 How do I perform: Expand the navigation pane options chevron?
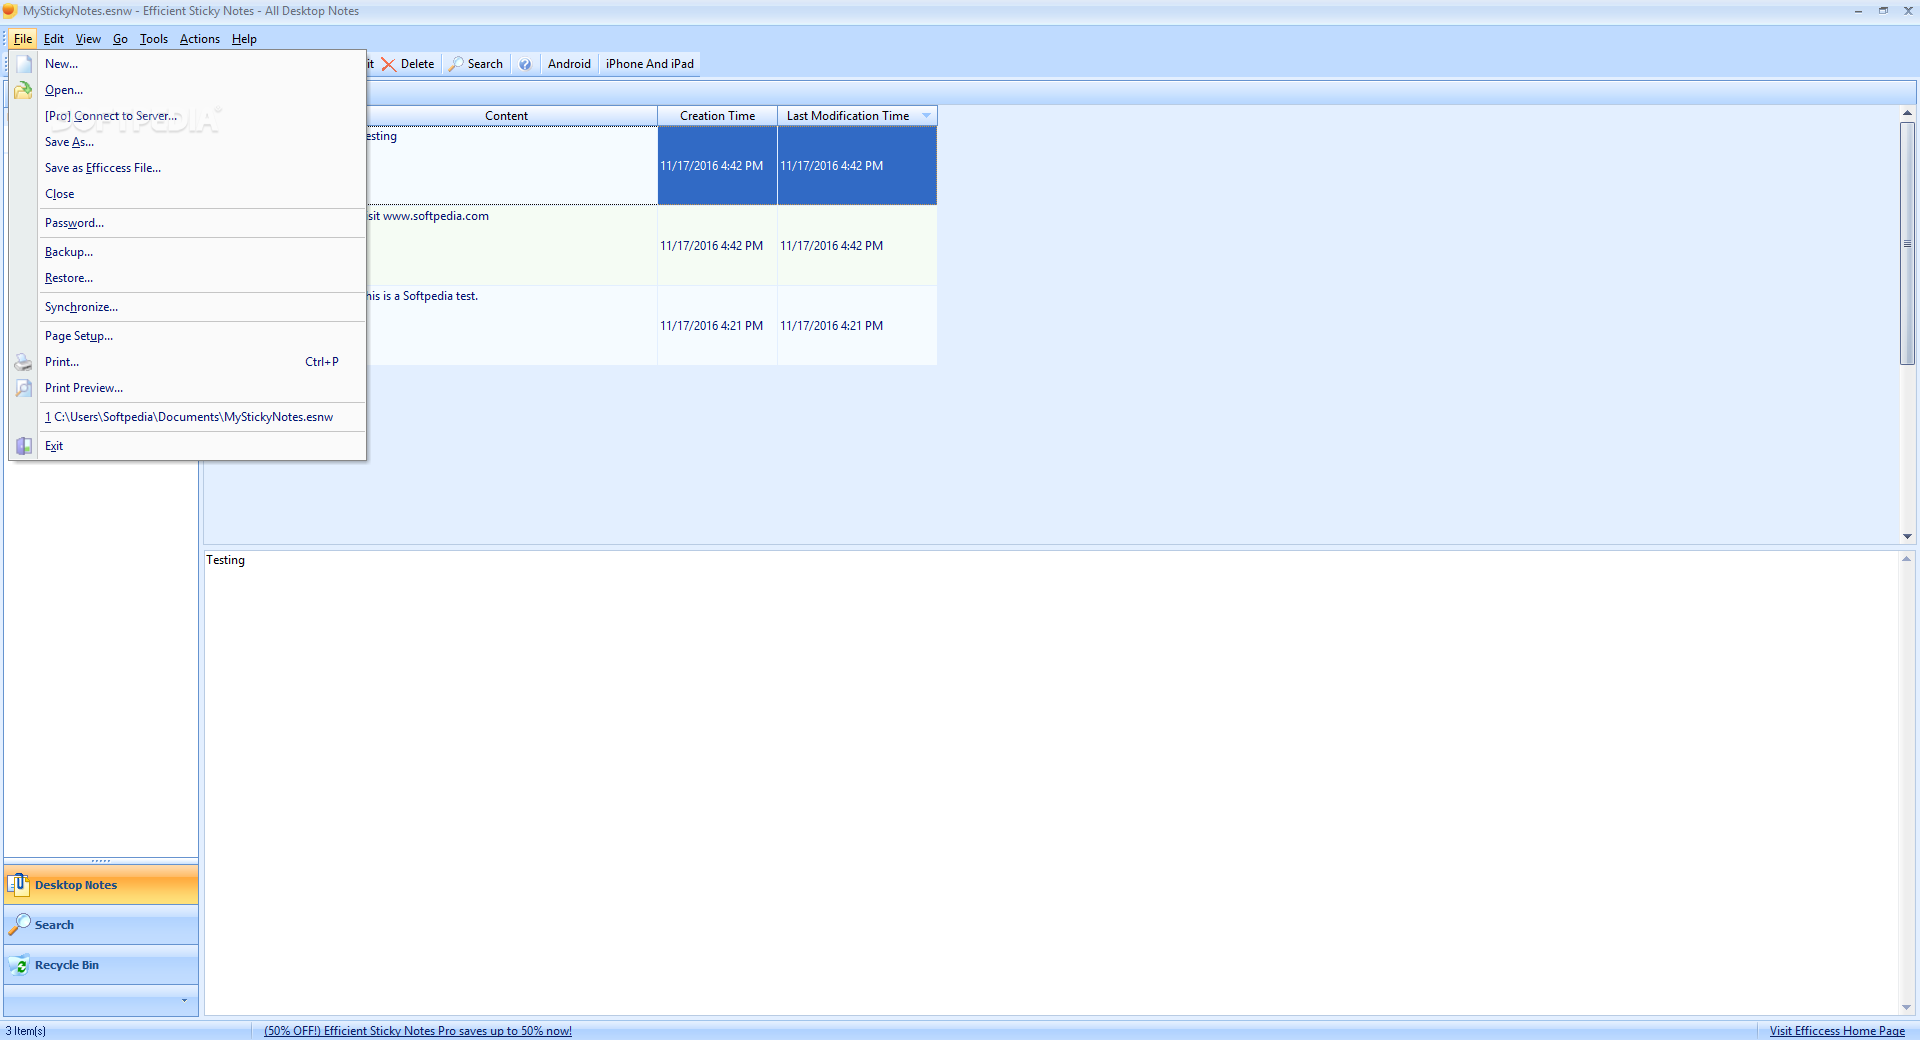(184, 1000)
